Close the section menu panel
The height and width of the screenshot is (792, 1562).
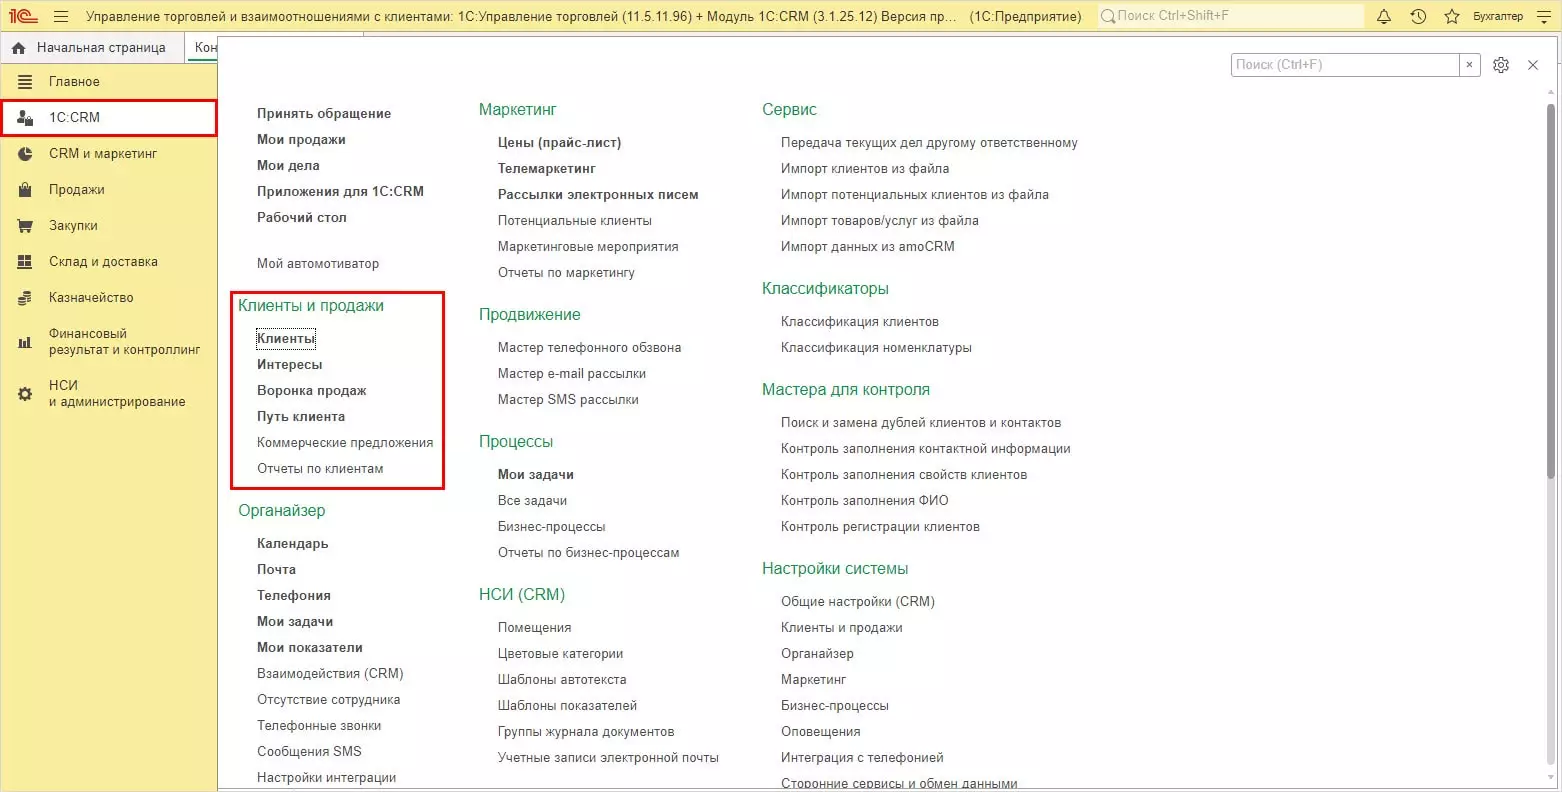[1533, 65]
